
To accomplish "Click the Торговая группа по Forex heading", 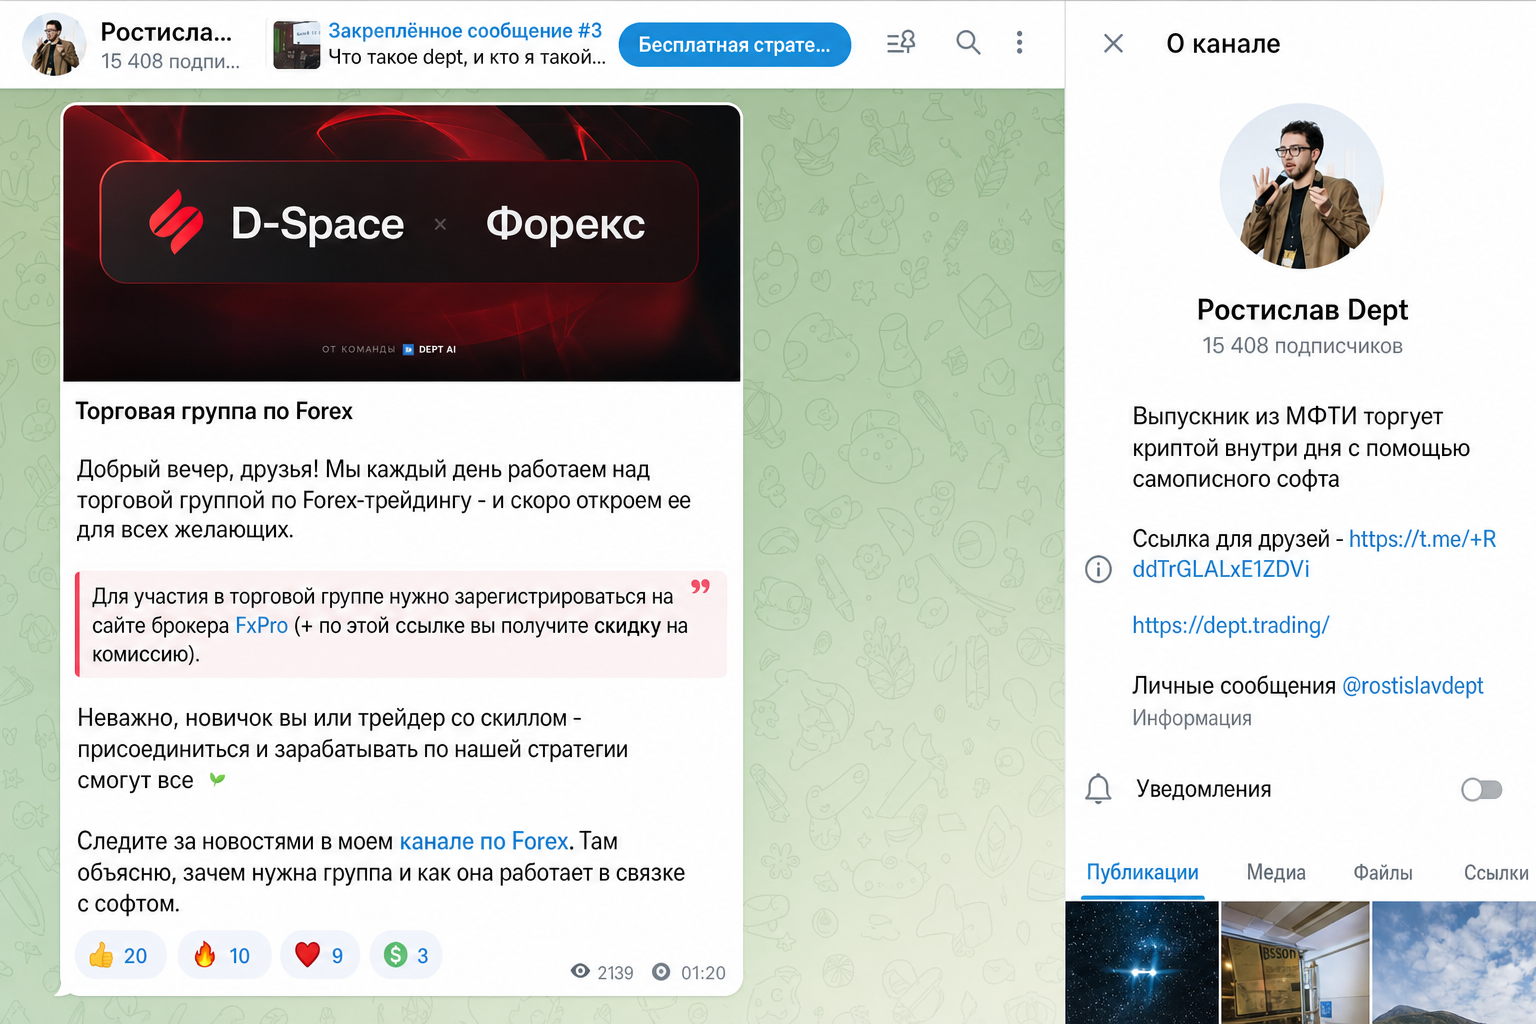I will (x=214, y=411).
